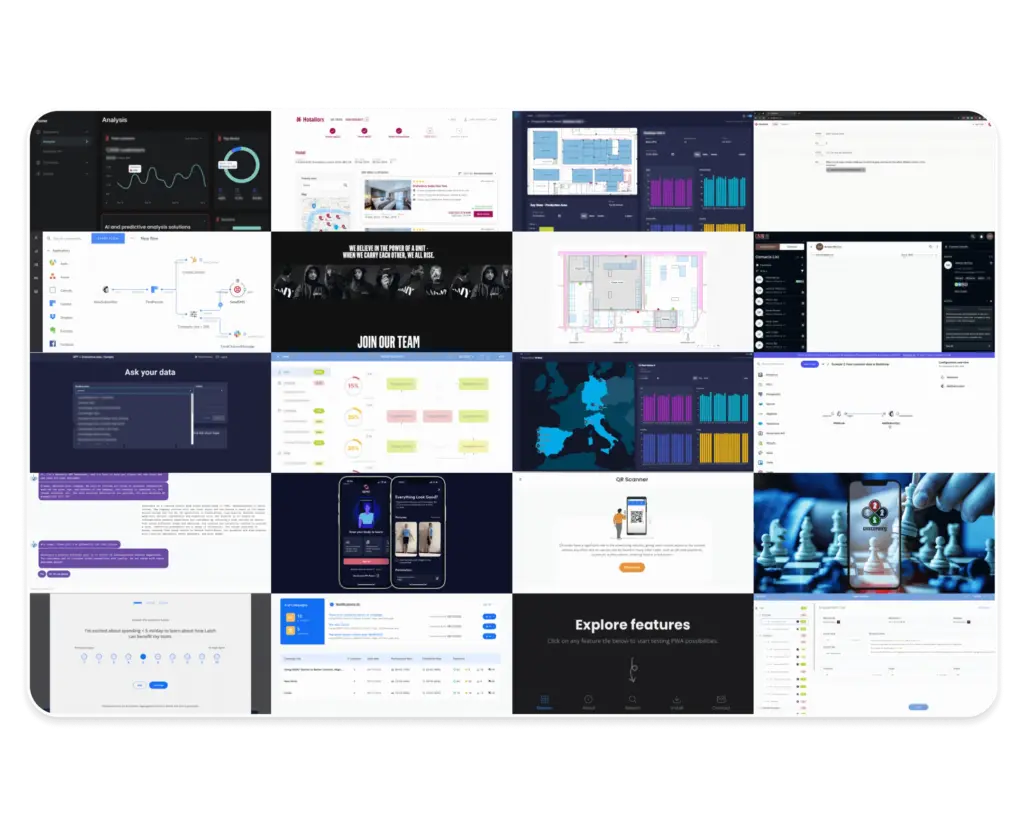Click the orange button on the QR Scanner screen
The height and width of the screenshot is (825, 1024).
point(632,568)
